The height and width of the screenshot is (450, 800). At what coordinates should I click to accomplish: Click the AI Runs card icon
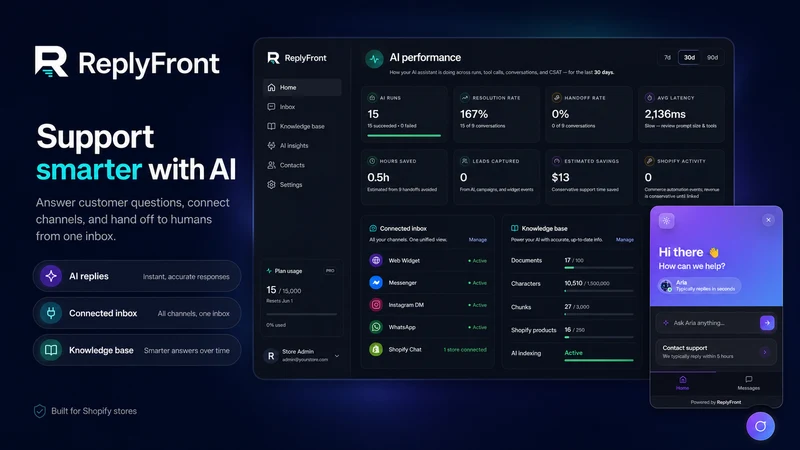pos(372,97)
